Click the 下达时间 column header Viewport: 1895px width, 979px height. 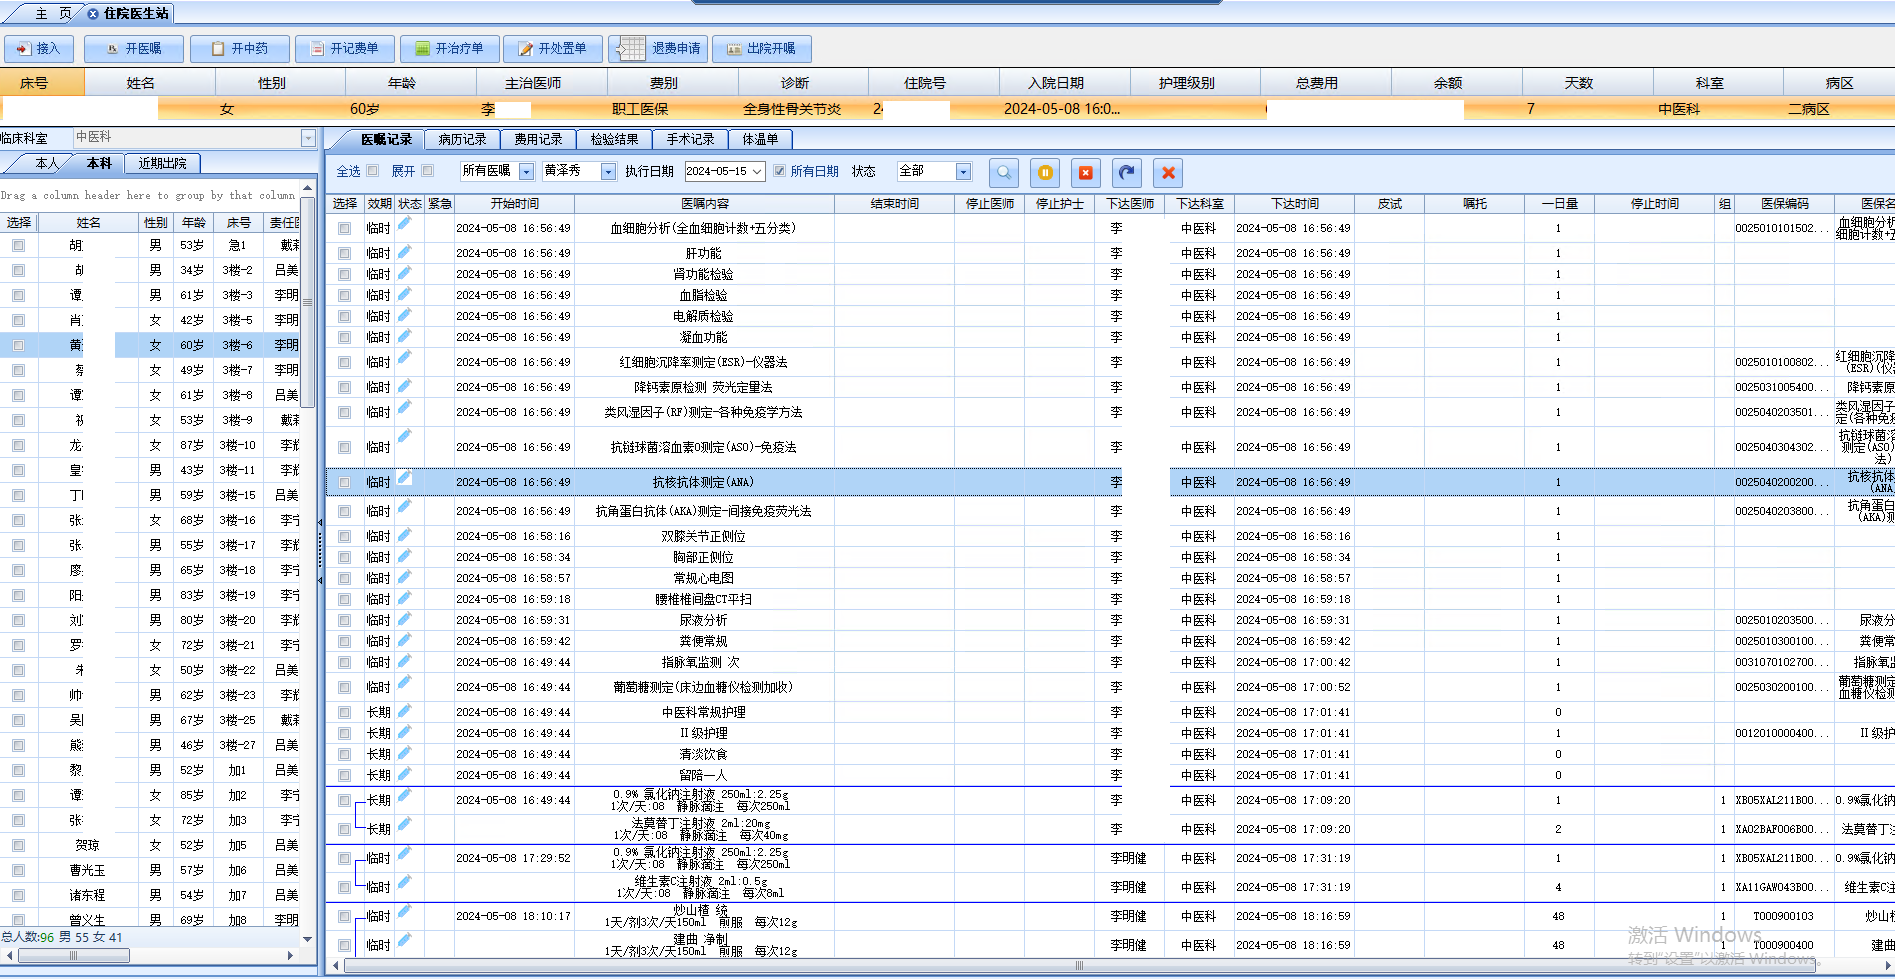pos(1295,203)
